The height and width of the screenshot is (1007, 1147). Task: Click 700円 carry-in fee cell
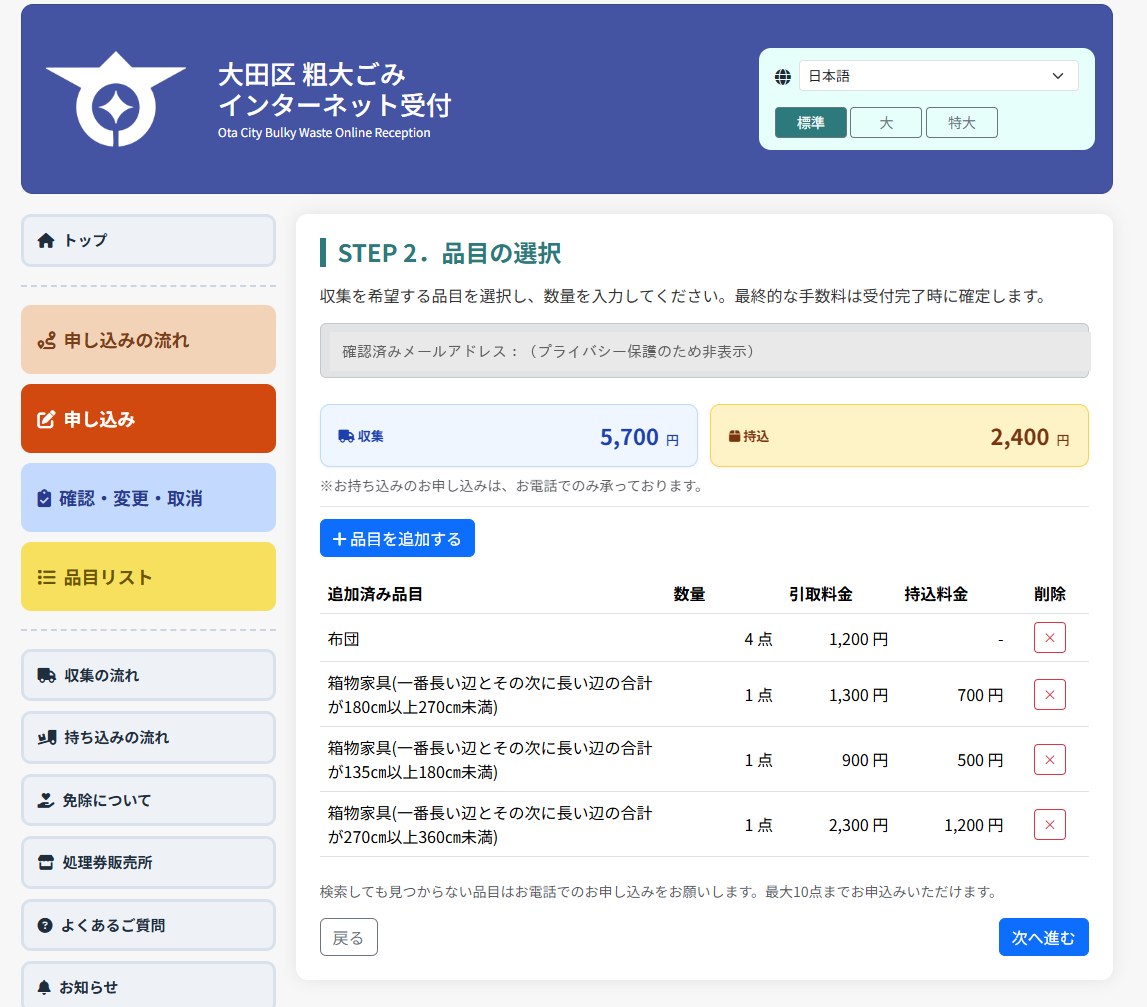tap(980, 695)
